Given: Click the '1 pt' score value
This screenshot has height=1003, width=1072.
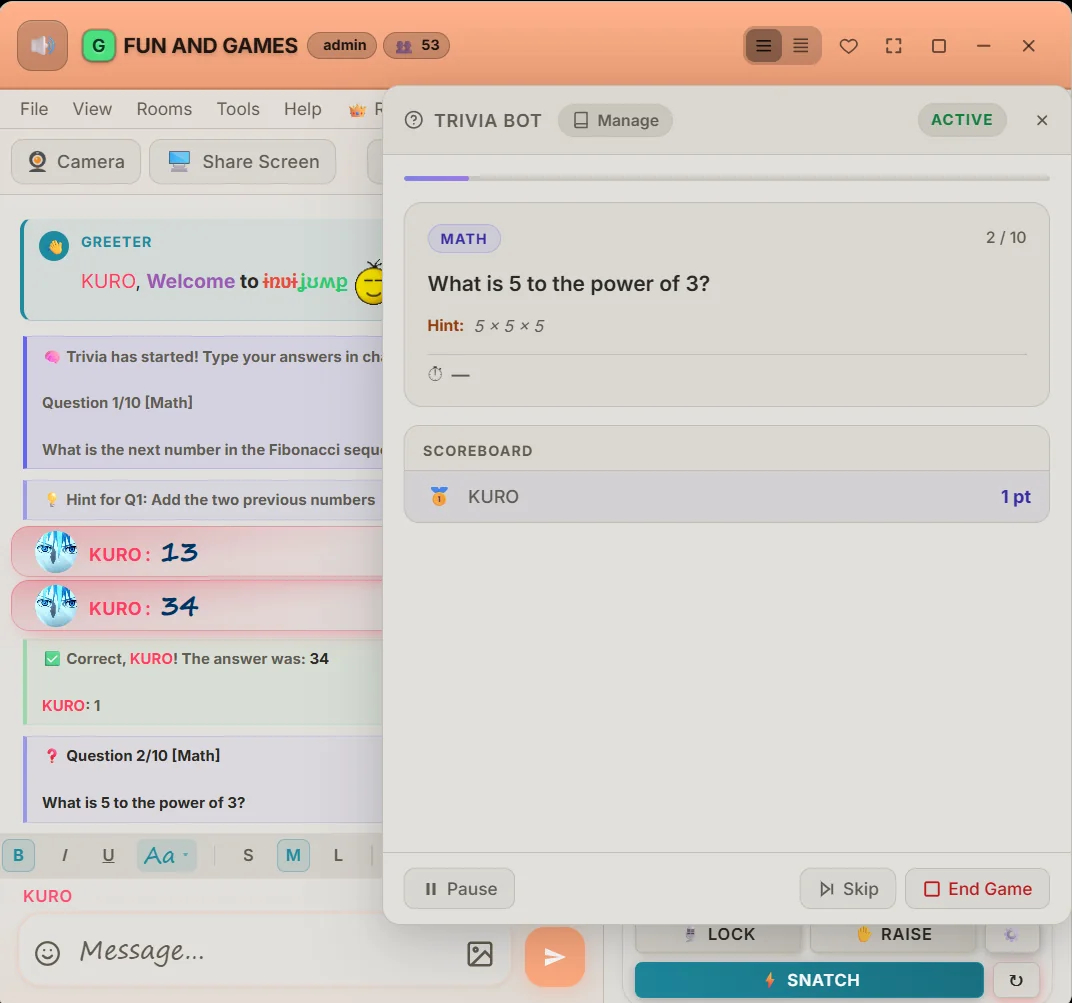Looking at the screenshot, I should (x=1015, y=496).
